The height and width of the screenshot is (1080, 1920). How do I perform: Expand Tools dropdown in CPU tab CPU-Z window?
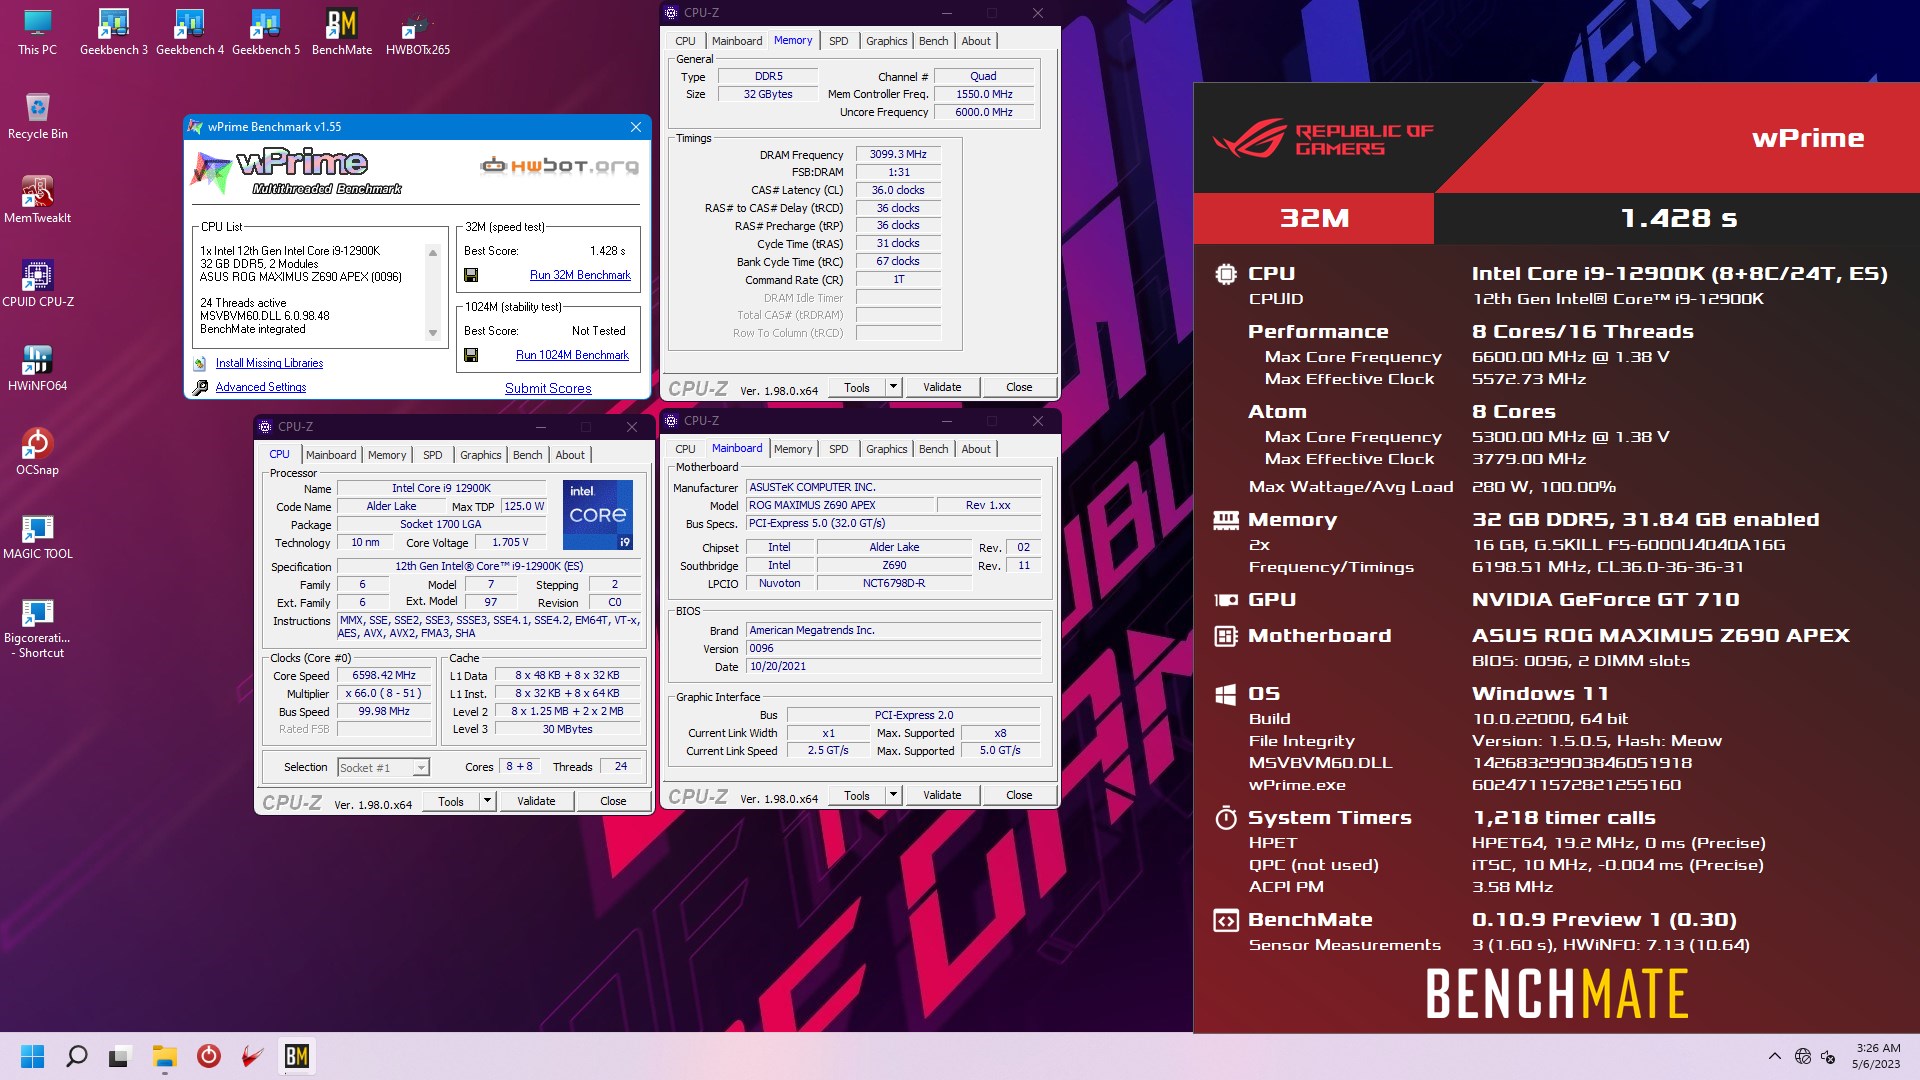pos(487,801)
